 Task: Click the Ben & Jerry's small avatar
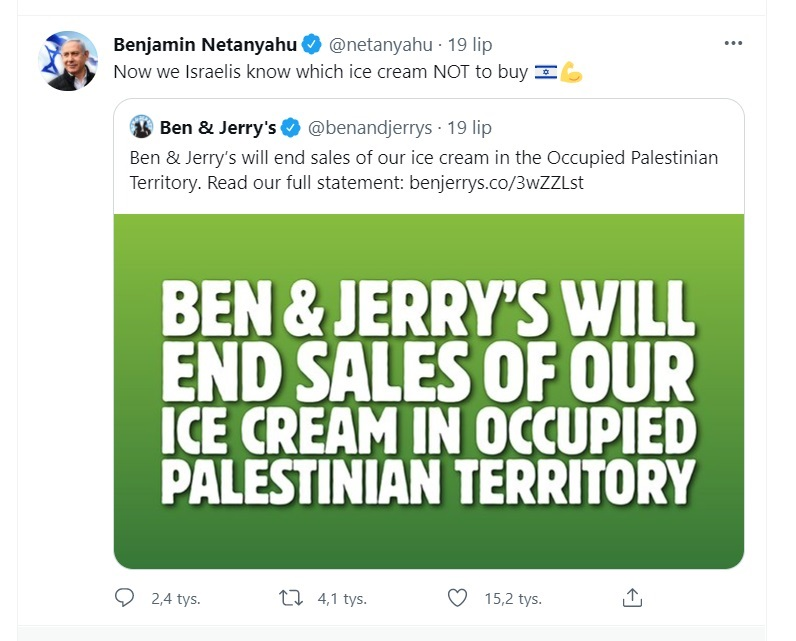coord(141,128)
